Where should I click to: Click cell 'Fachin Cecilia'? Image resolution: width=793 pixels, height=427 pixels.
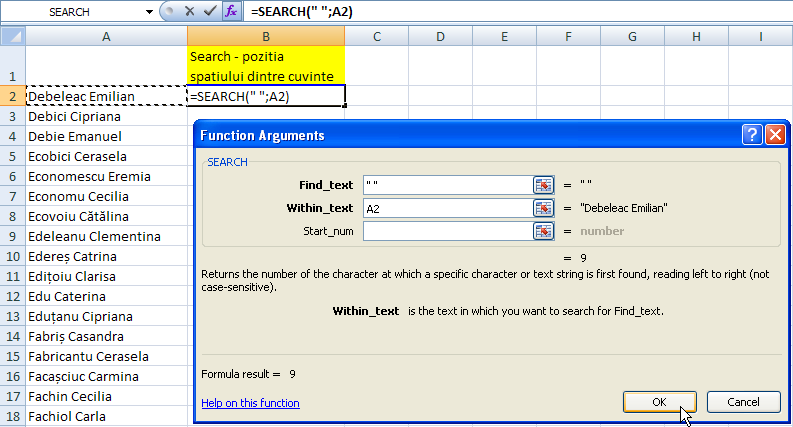point(106,397)
